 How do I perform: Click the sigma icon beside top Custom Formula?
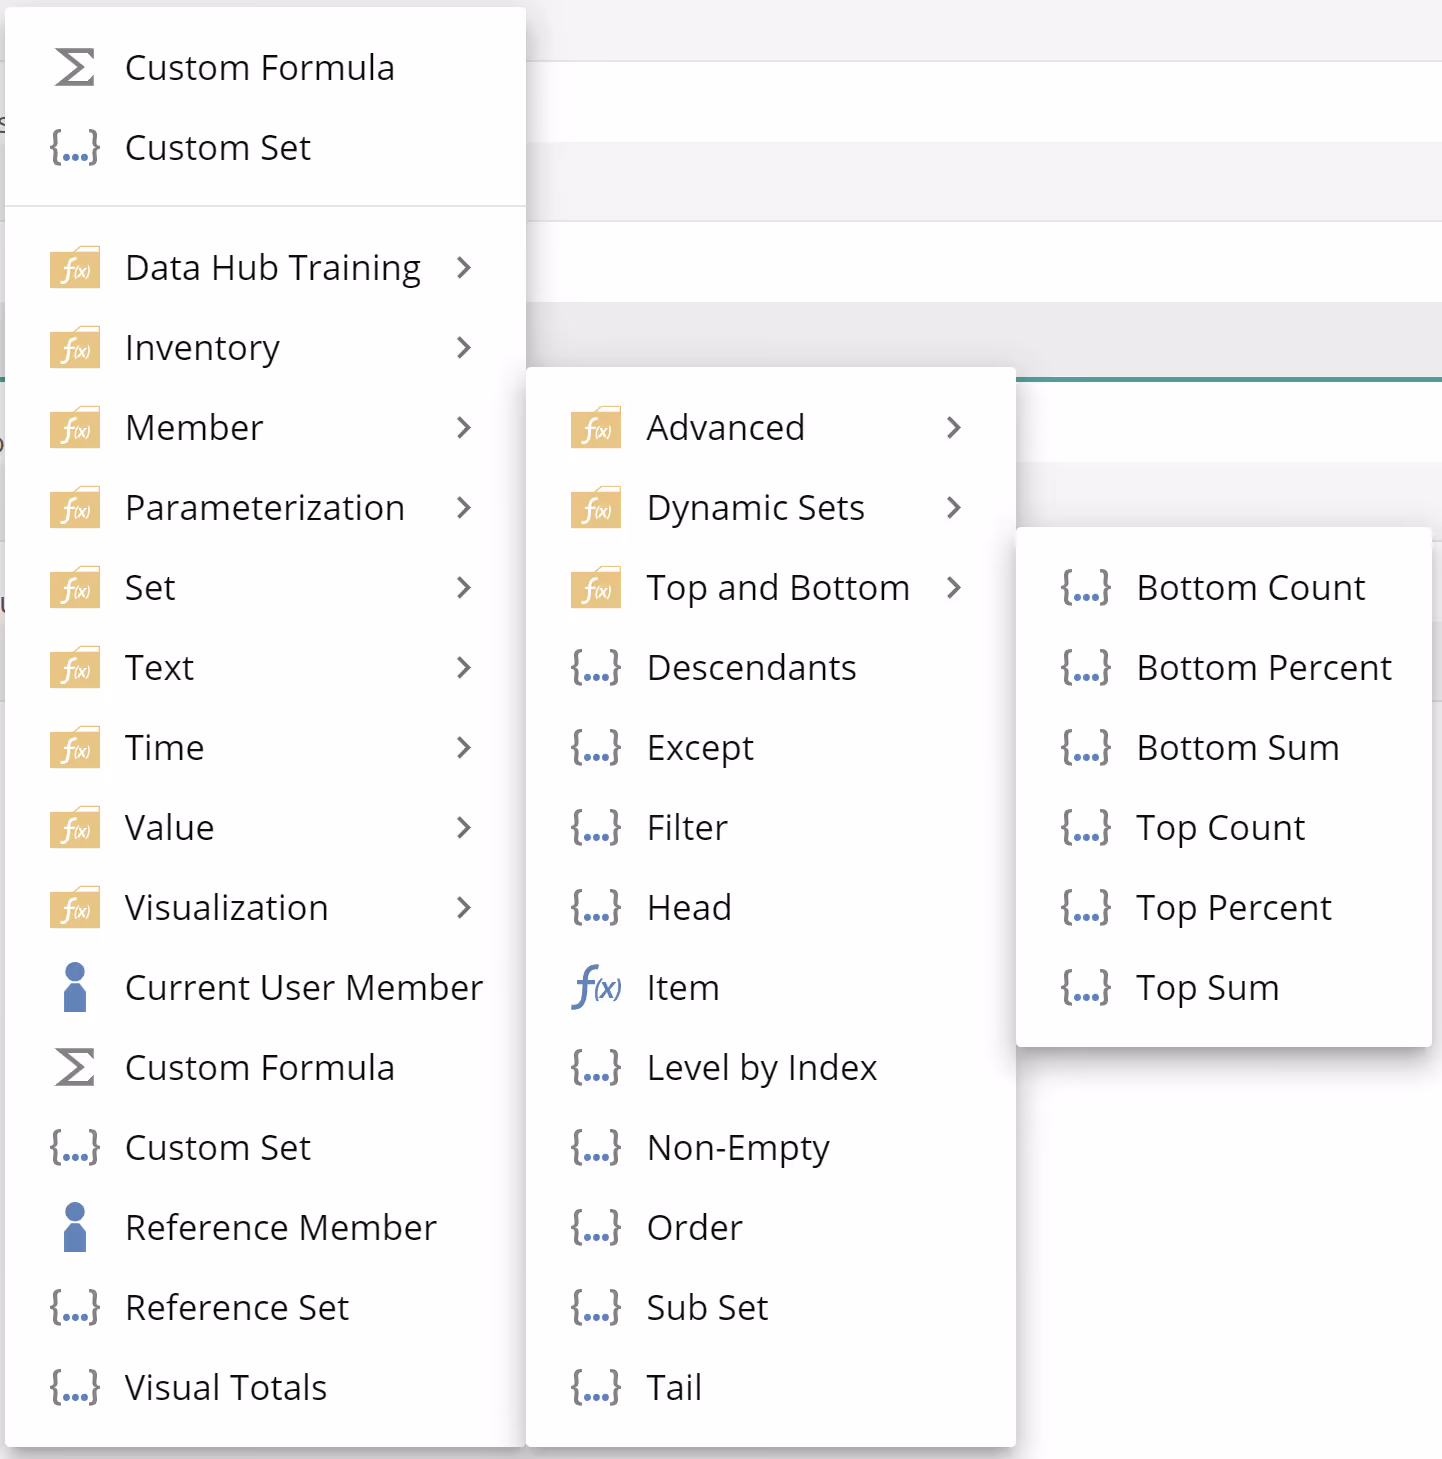pos(75,68)
